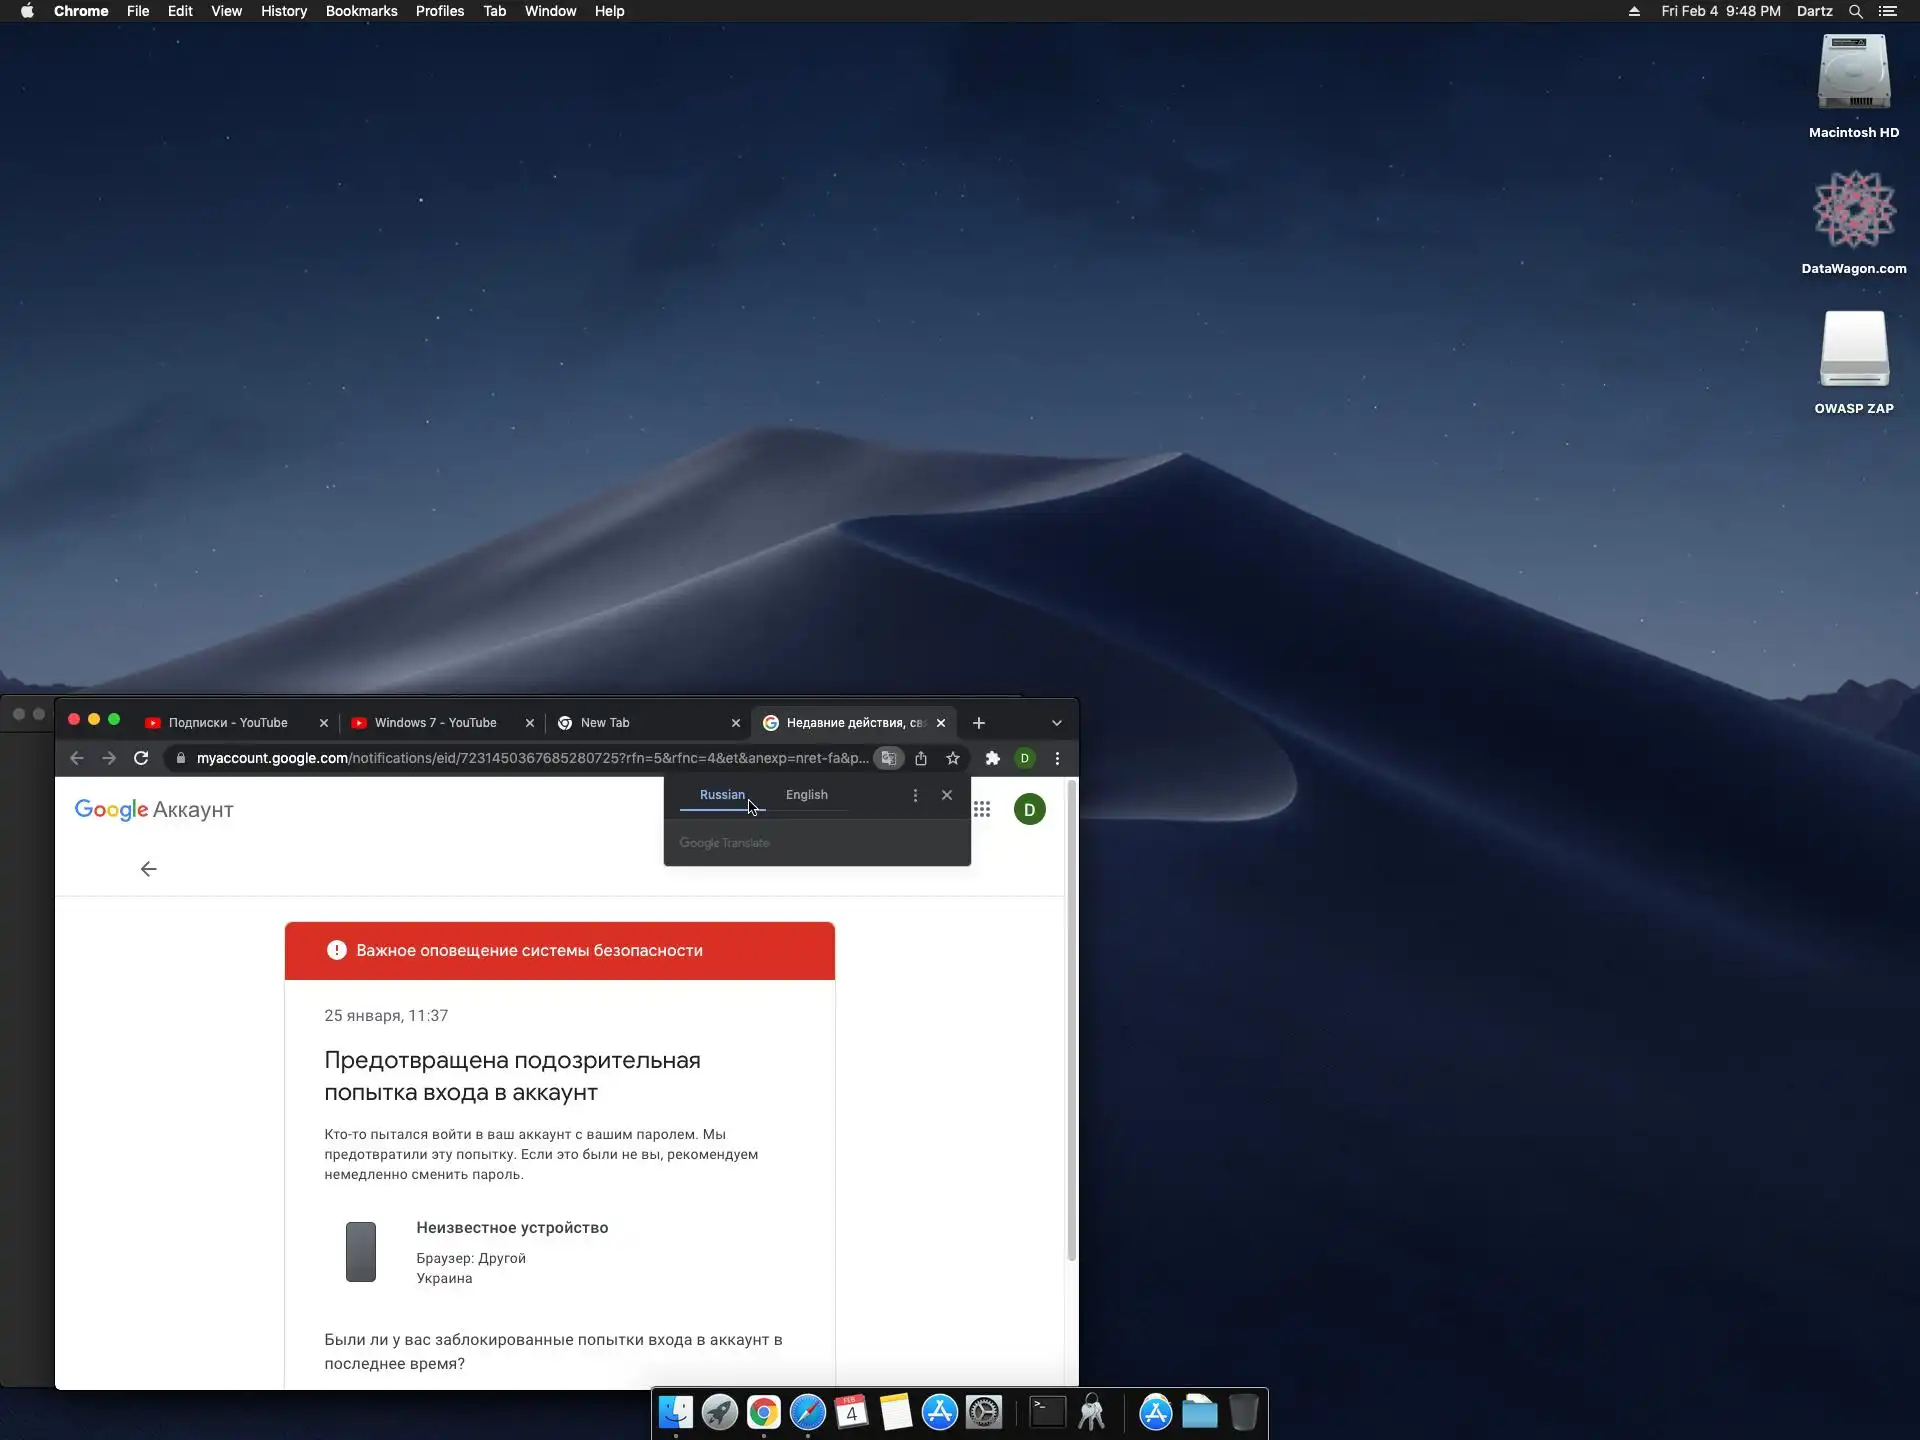This screenshot has width=1920, height=1440.
Task: Select Russian in translate popup
Action: pos(722,795)
